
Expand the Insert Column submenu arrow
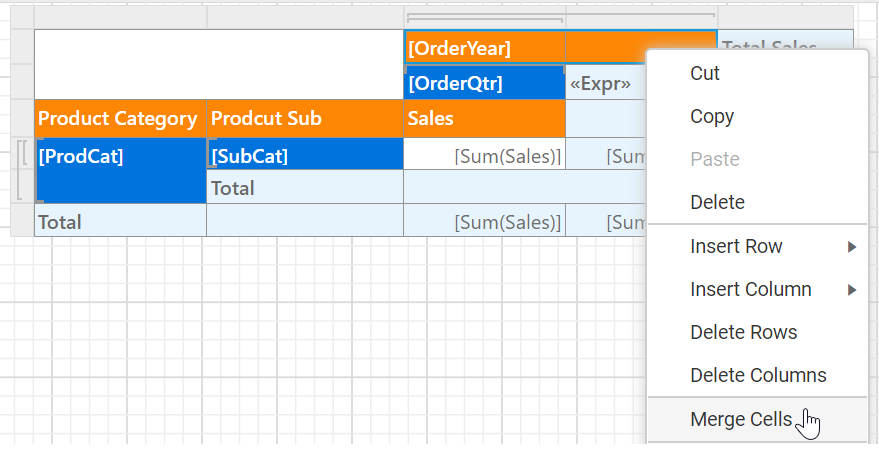pos(852,290)
